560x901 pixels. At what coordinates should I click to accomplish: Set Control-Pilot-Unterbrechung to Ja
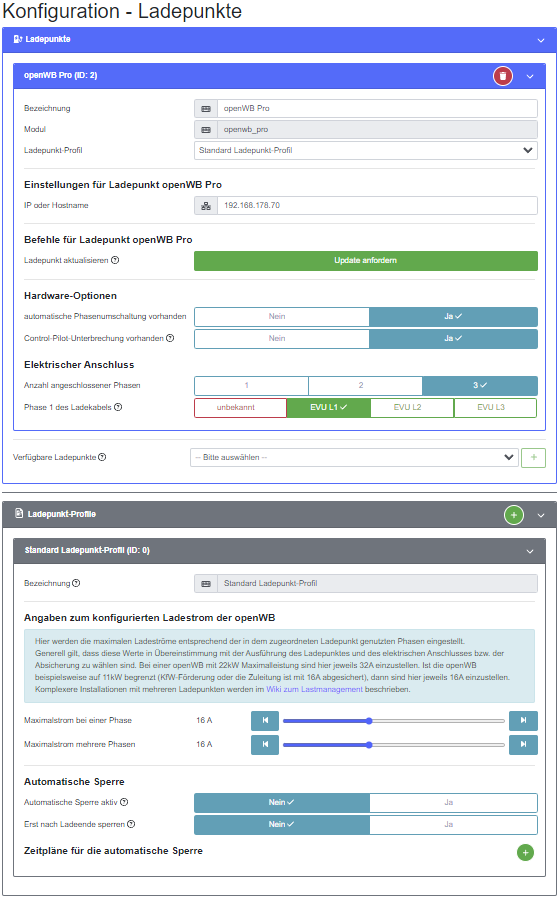[453, 339]
